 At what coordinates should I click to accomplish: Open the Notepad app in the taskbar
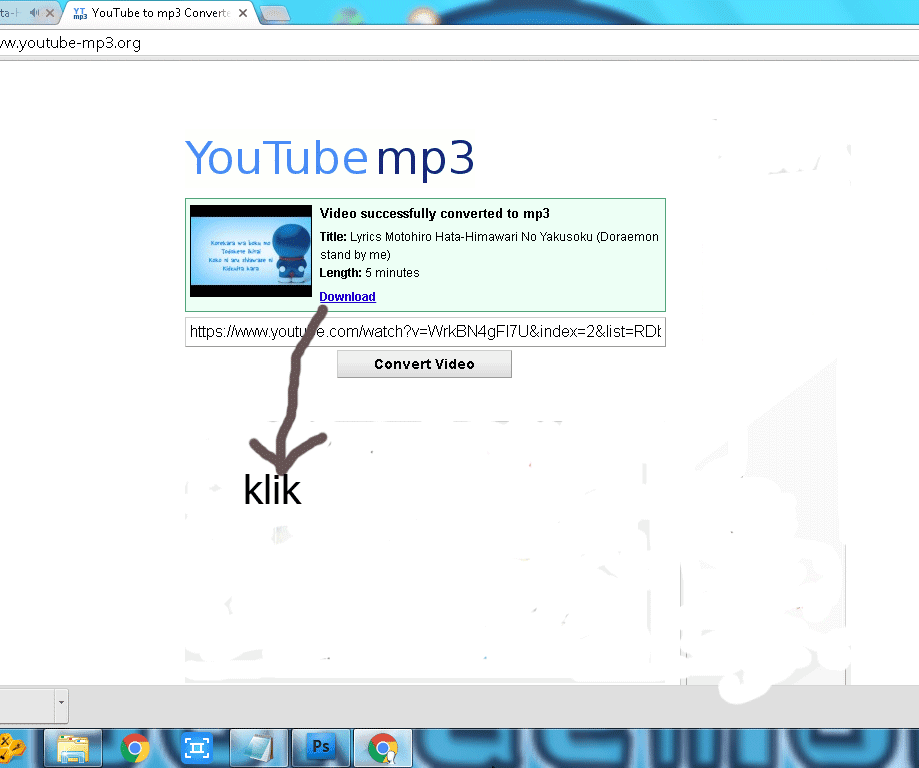click(x=259, y=748)
